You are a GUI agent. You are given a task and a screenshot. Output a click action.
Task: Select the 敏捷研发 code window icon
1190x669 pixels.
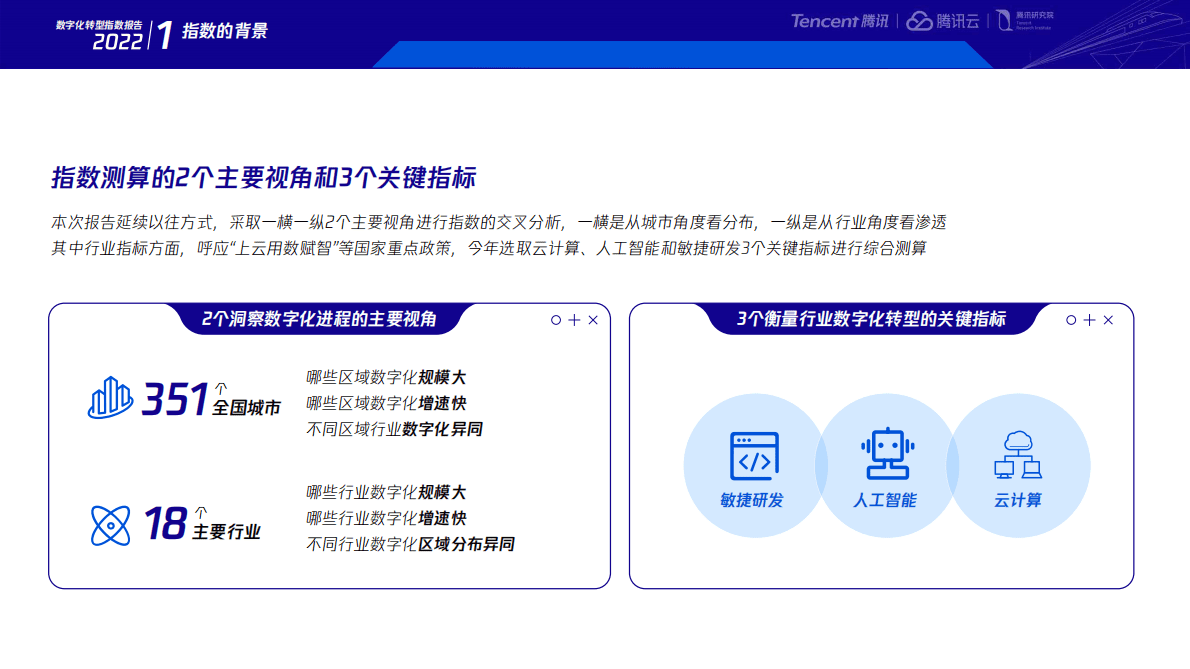[x=755, y=455]
